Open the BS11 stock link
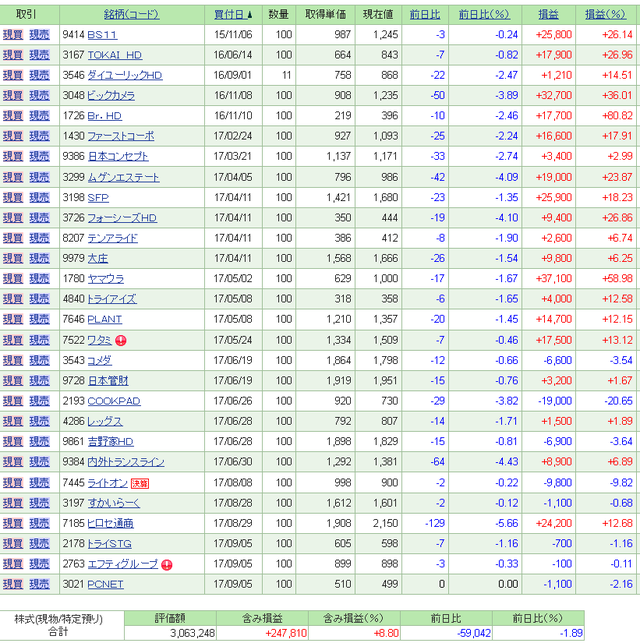Viewport: 640px width, 643px height. pyautogui.click(x=102, y=35)
